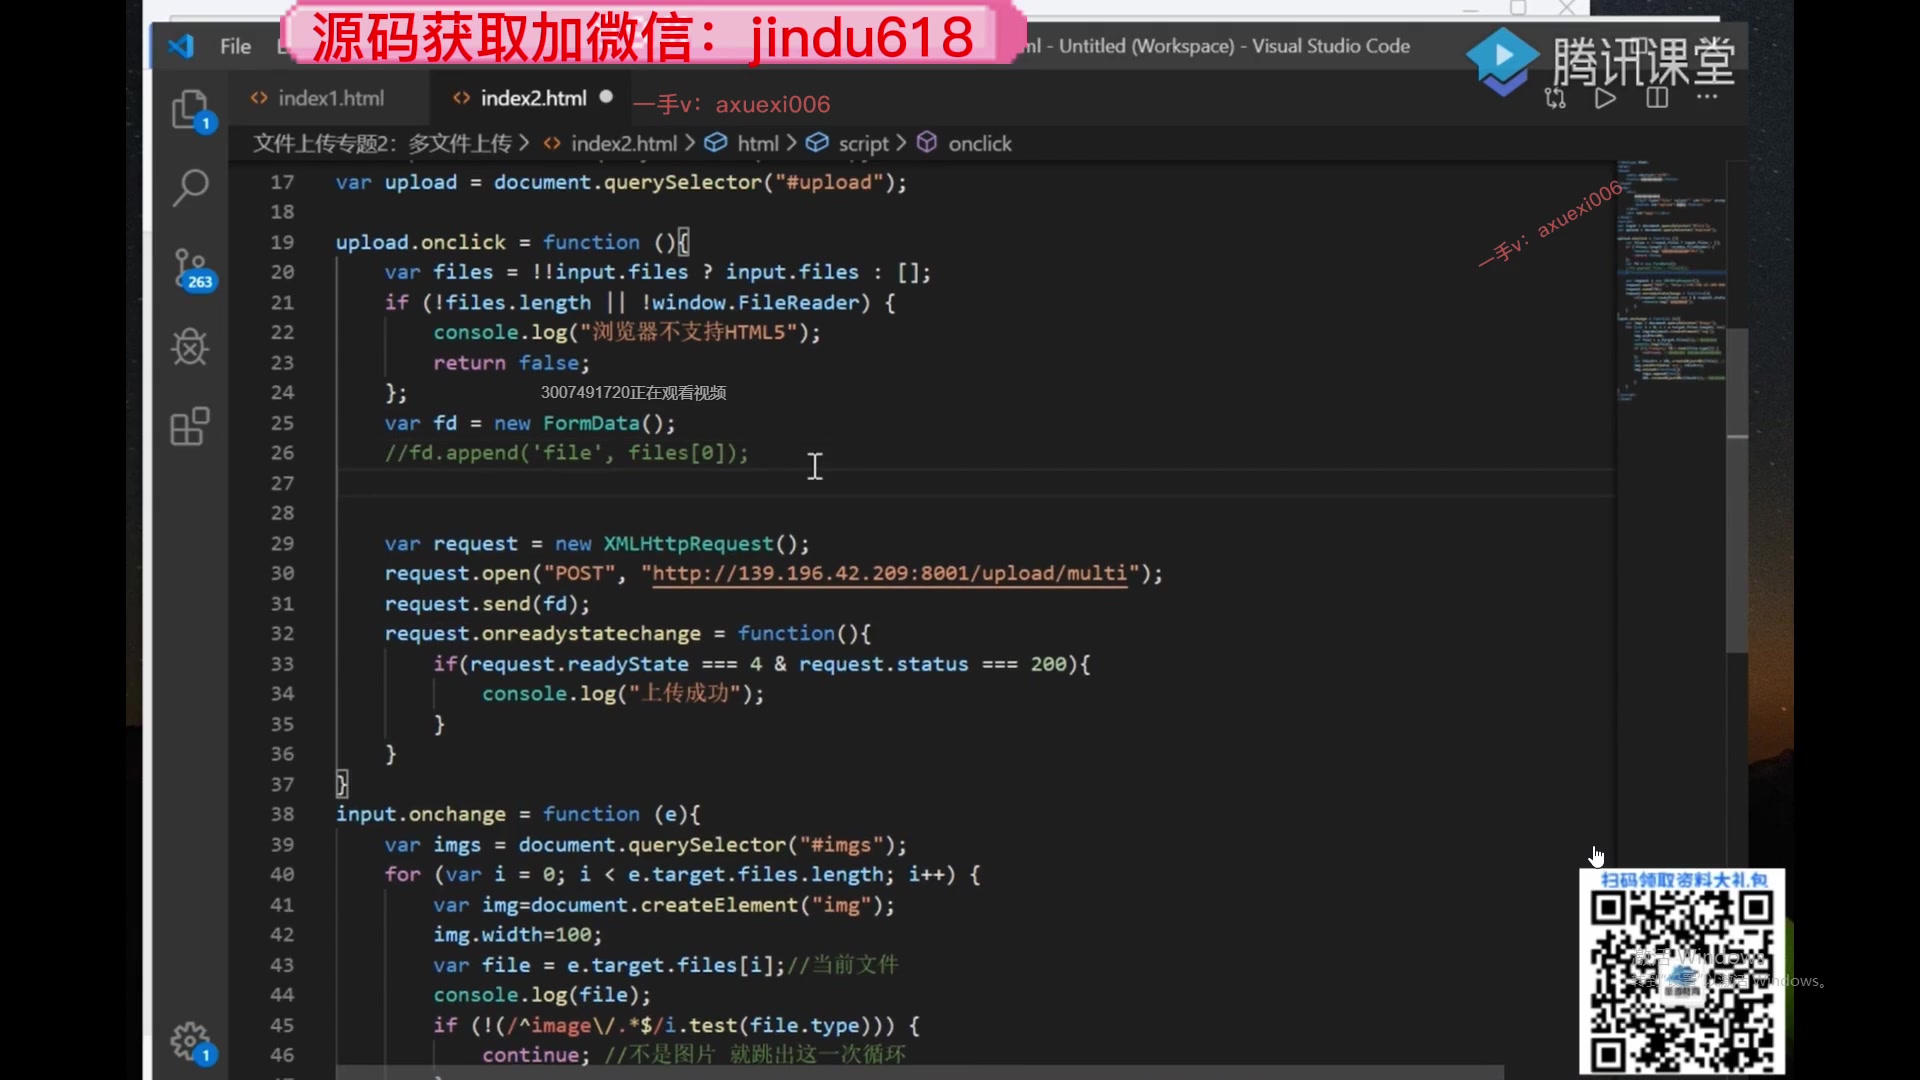Click the folder breadcrumb 文件上传专题2: 多文件上传
The image size is (1920, 1080).
pos(382,143)
